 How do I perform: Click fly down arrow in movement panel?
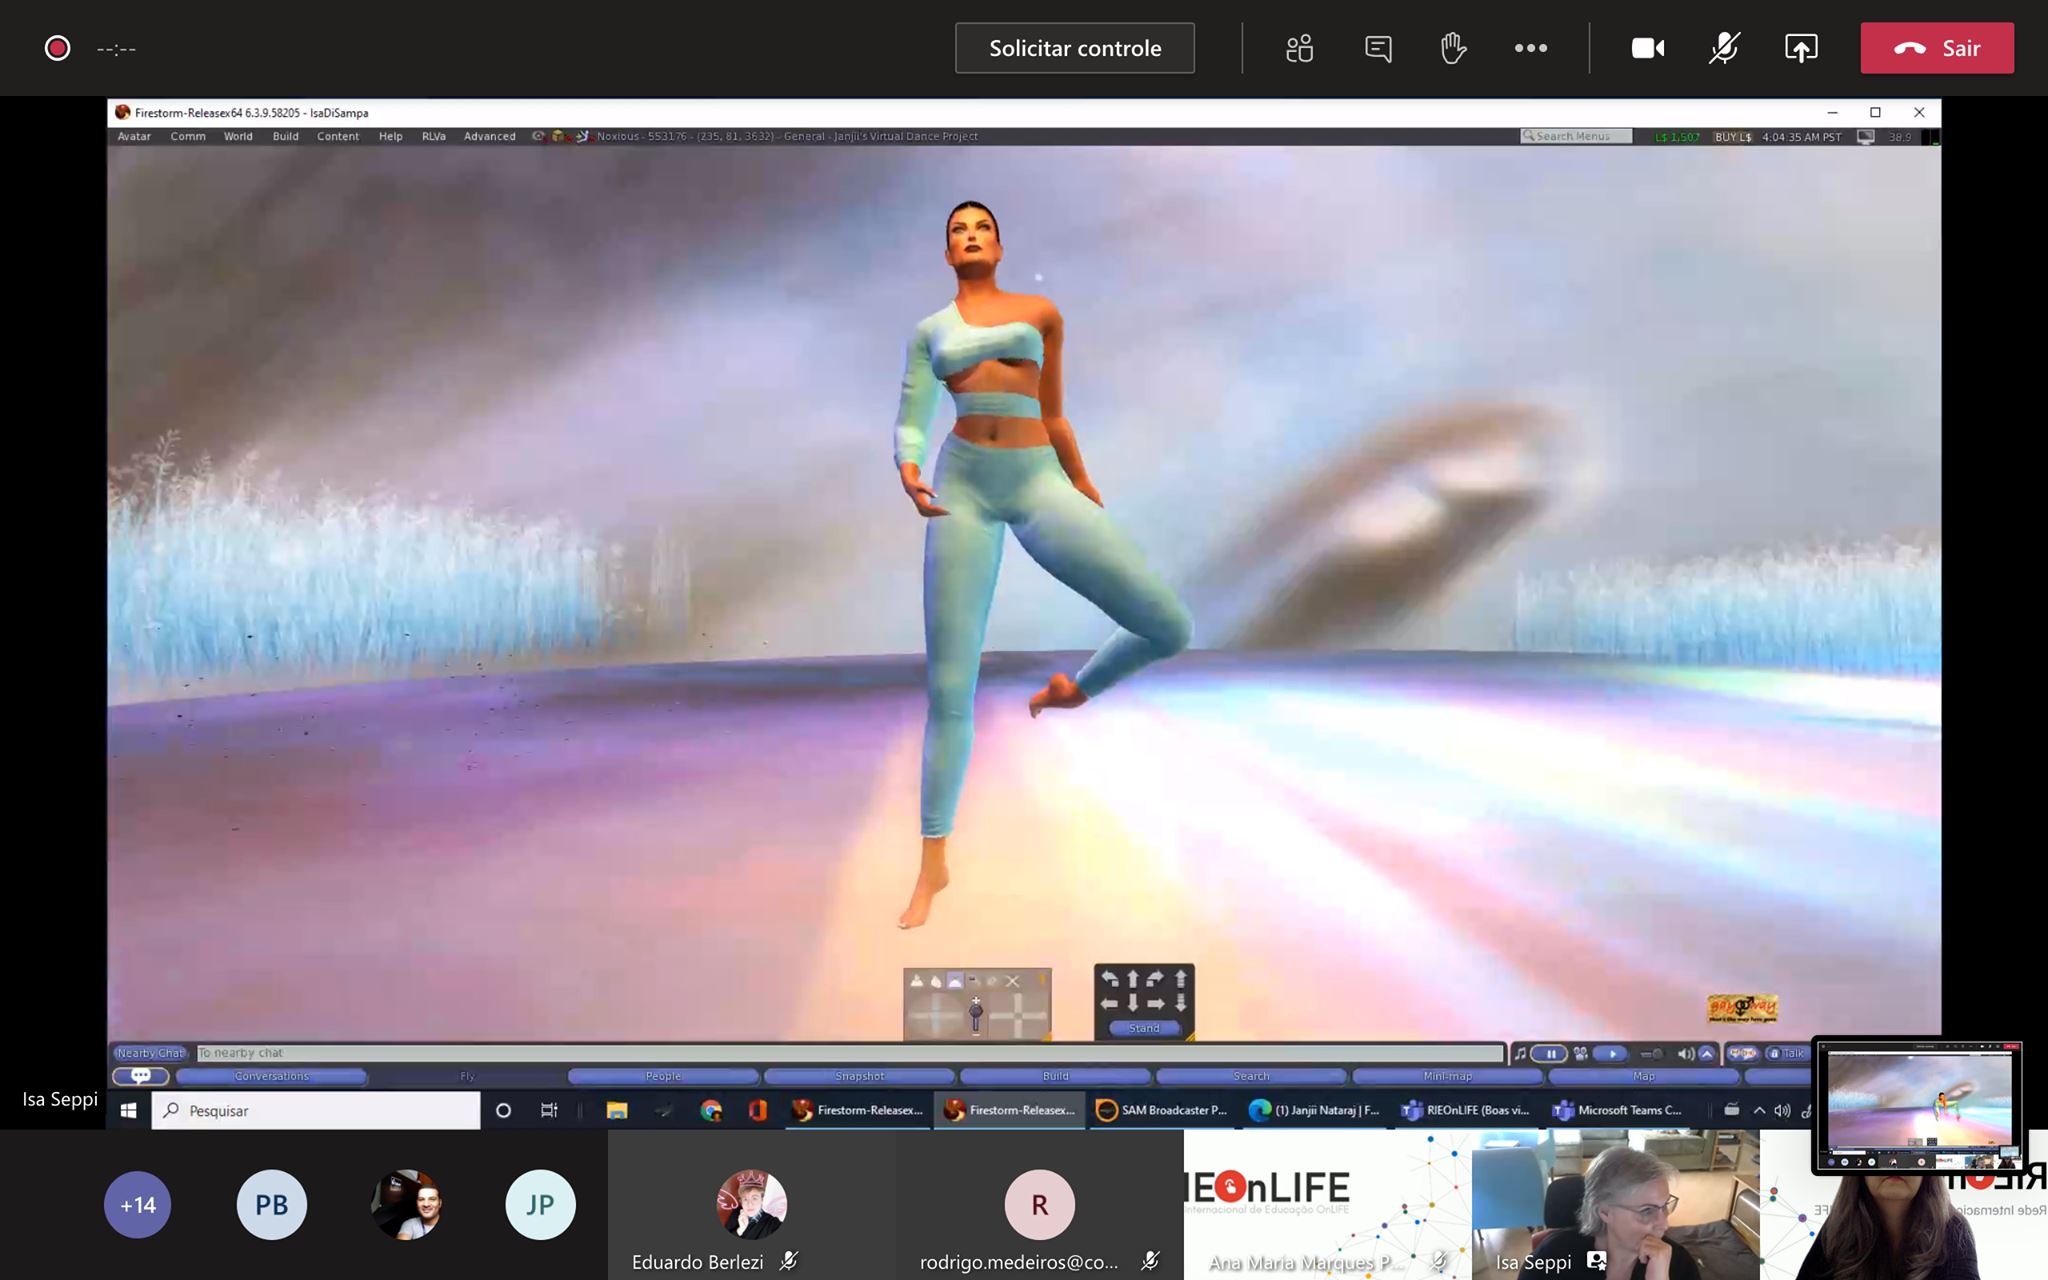tap(1181, 1003)
